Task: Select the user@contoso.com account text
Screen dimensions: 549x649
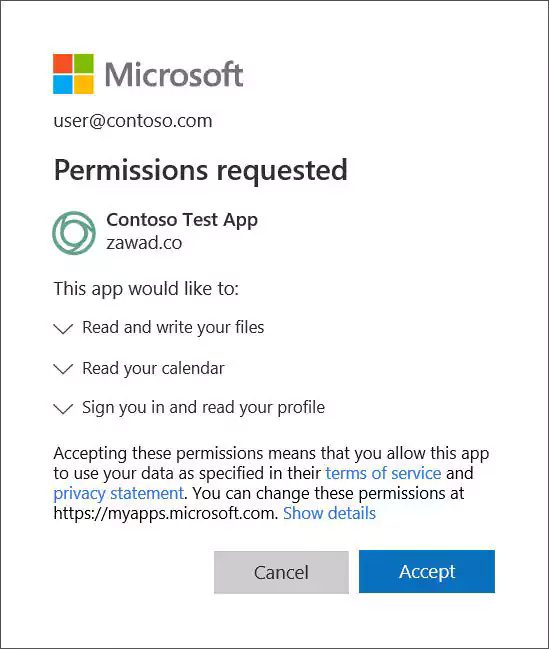Action: (x=133, y=121)
